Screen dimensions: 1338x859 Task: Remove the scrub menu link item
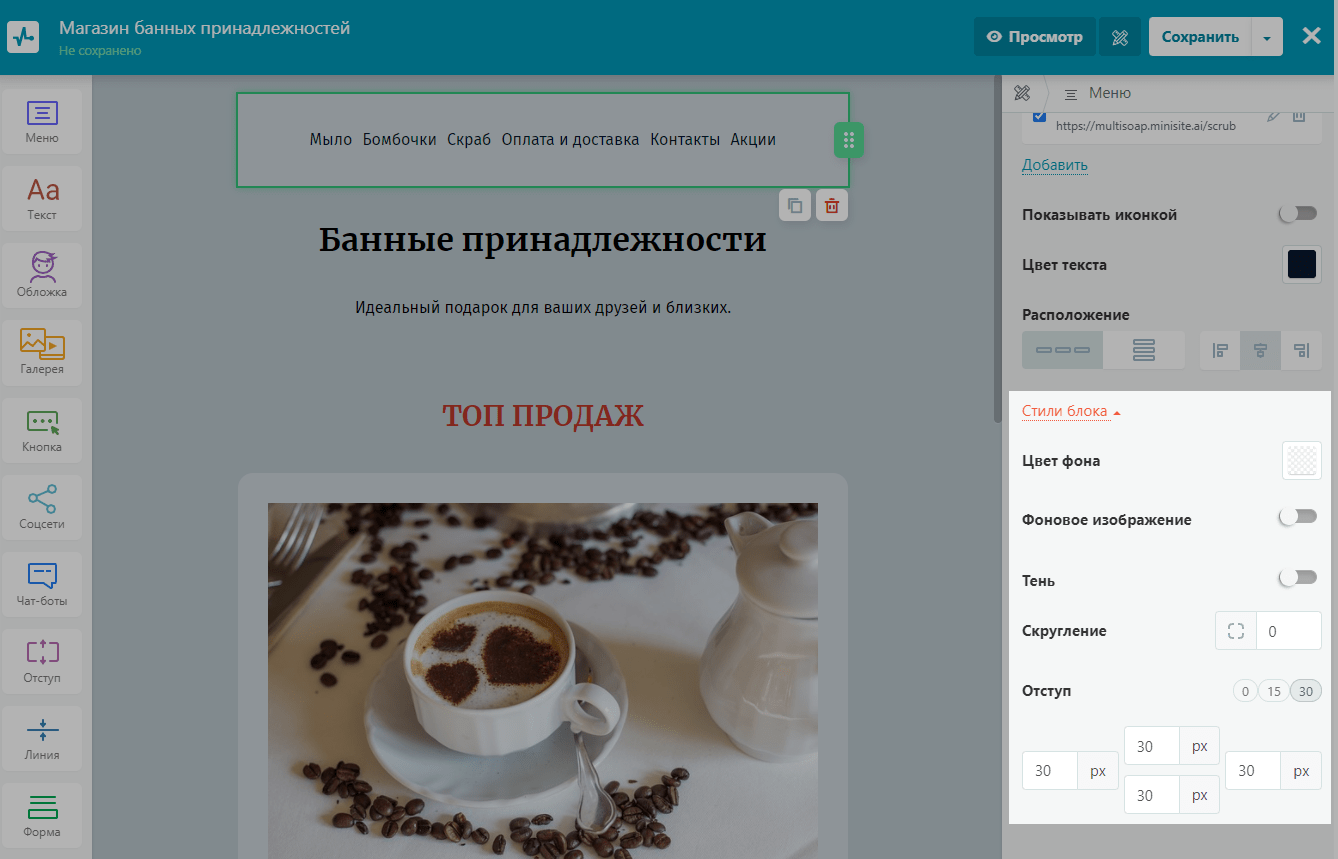(x=1299, y=116)
